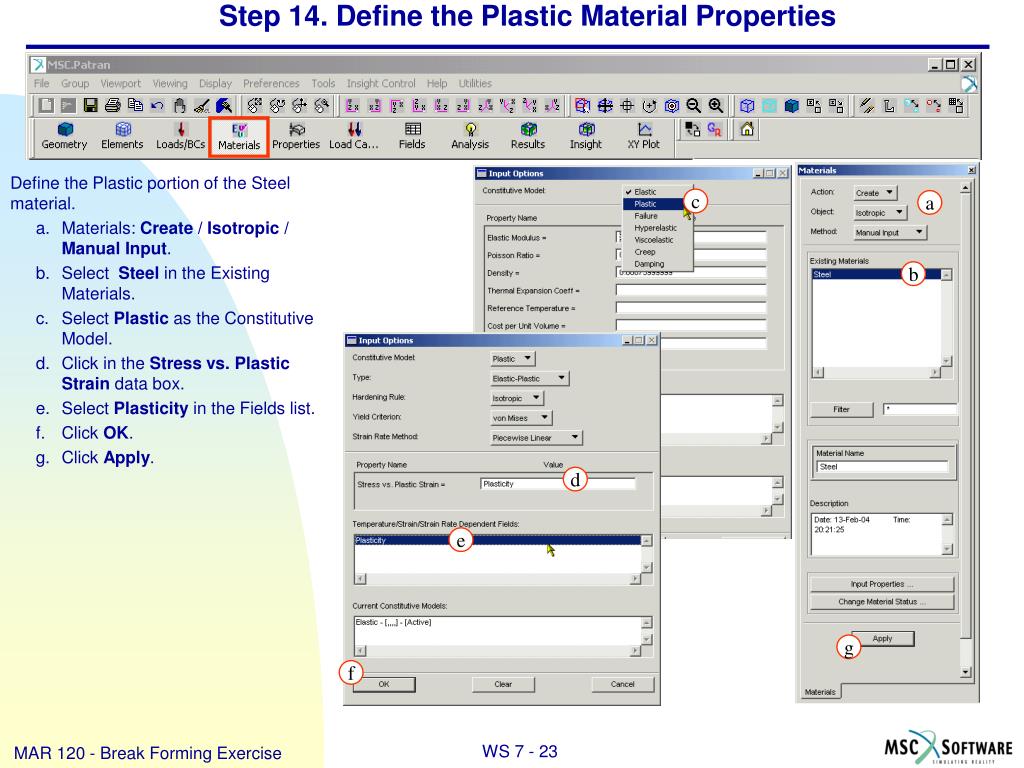Screen dimensions: 1024x768
Task: Click the File New toolbar icon
Action: click(x=46, y=105)
